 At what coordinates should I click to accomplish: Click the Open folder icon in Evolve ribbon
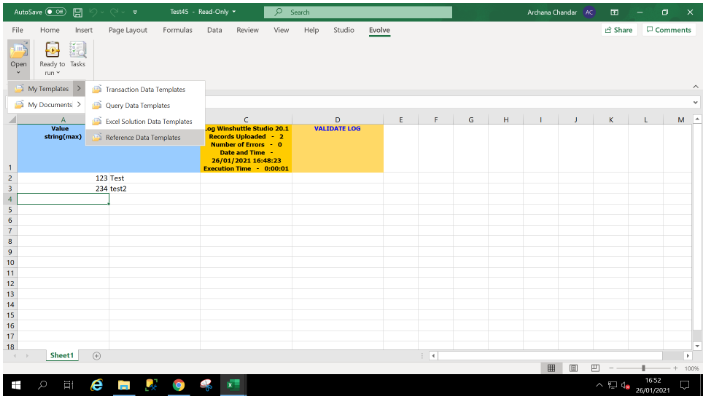[x=19, y=50]
